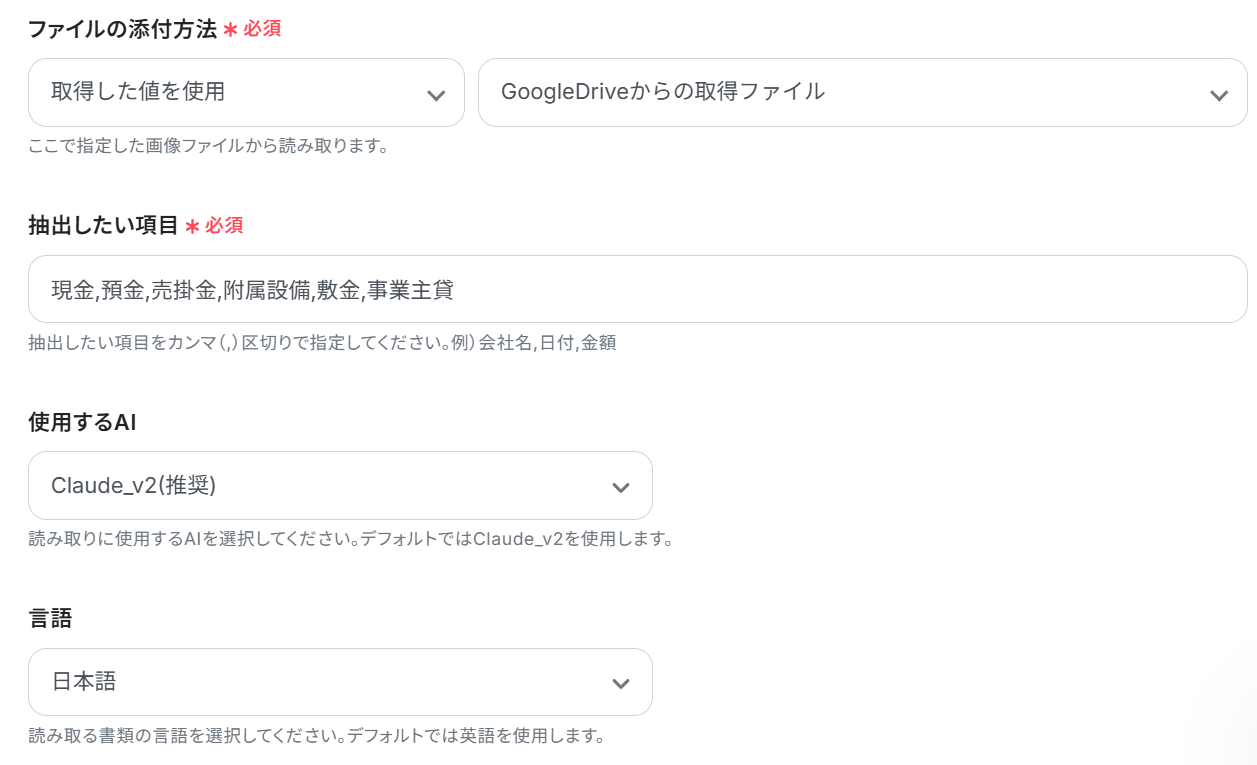Click the comma-separated items hint text
Image resolution: width=1257 pixels, height=765 pixels.
click(x=321, y=343)
